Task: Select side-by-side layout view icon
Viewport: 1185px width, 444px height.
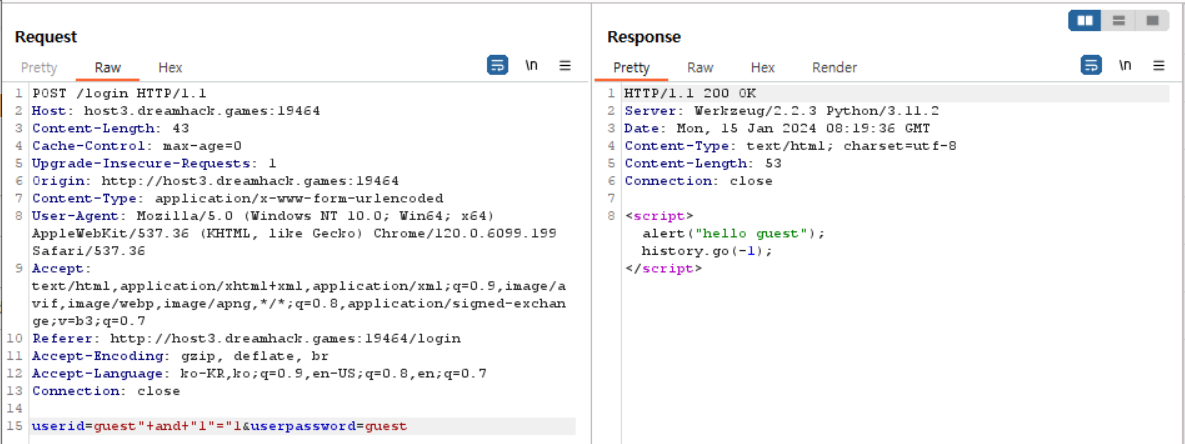Action: point(1085,20)
